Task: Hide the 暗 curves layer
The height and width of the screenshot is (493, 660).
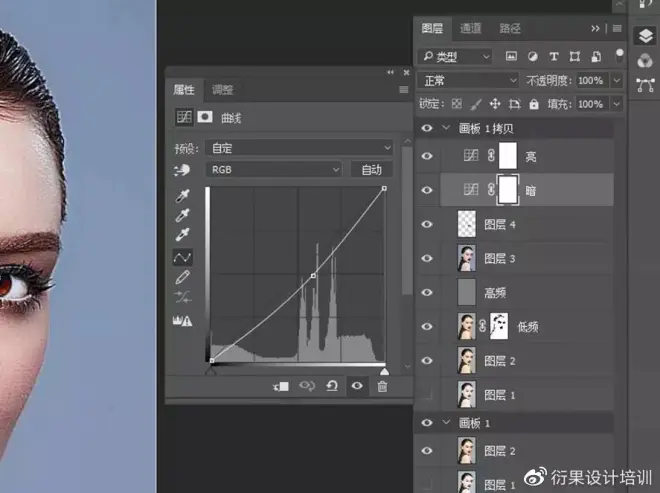Action: coord(427,190)
